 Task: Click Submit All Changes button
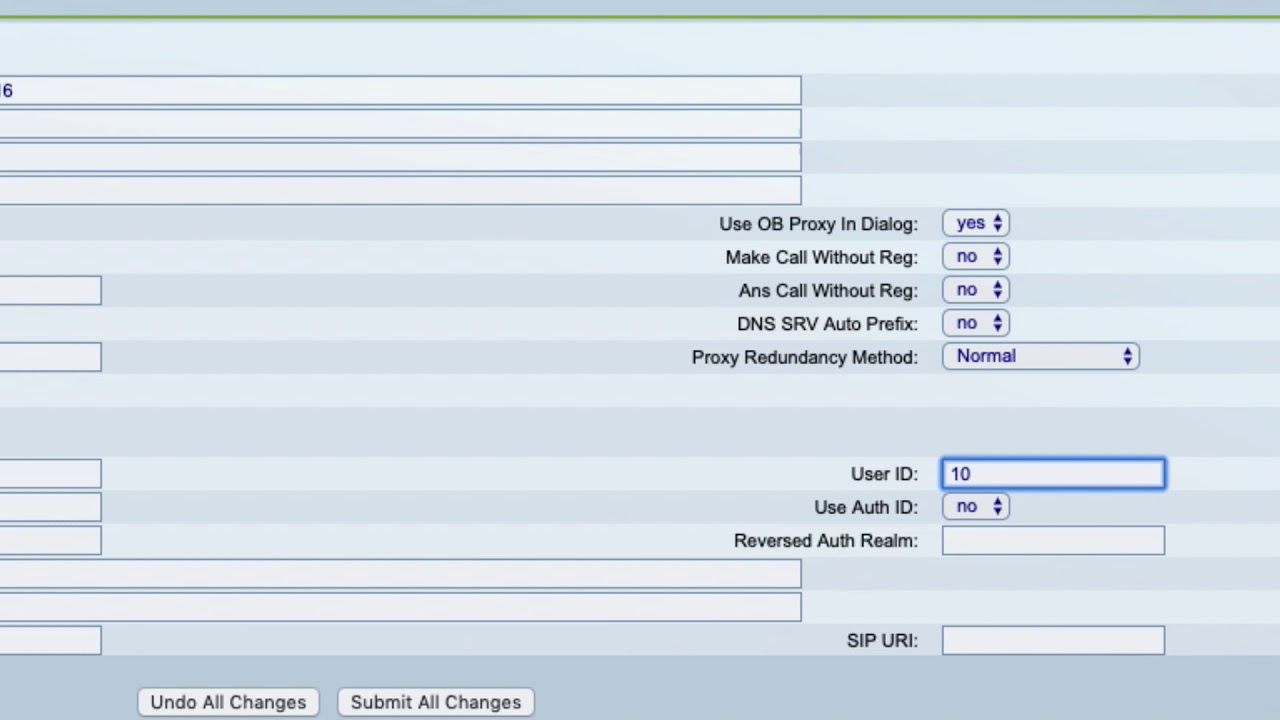[436, 702]
